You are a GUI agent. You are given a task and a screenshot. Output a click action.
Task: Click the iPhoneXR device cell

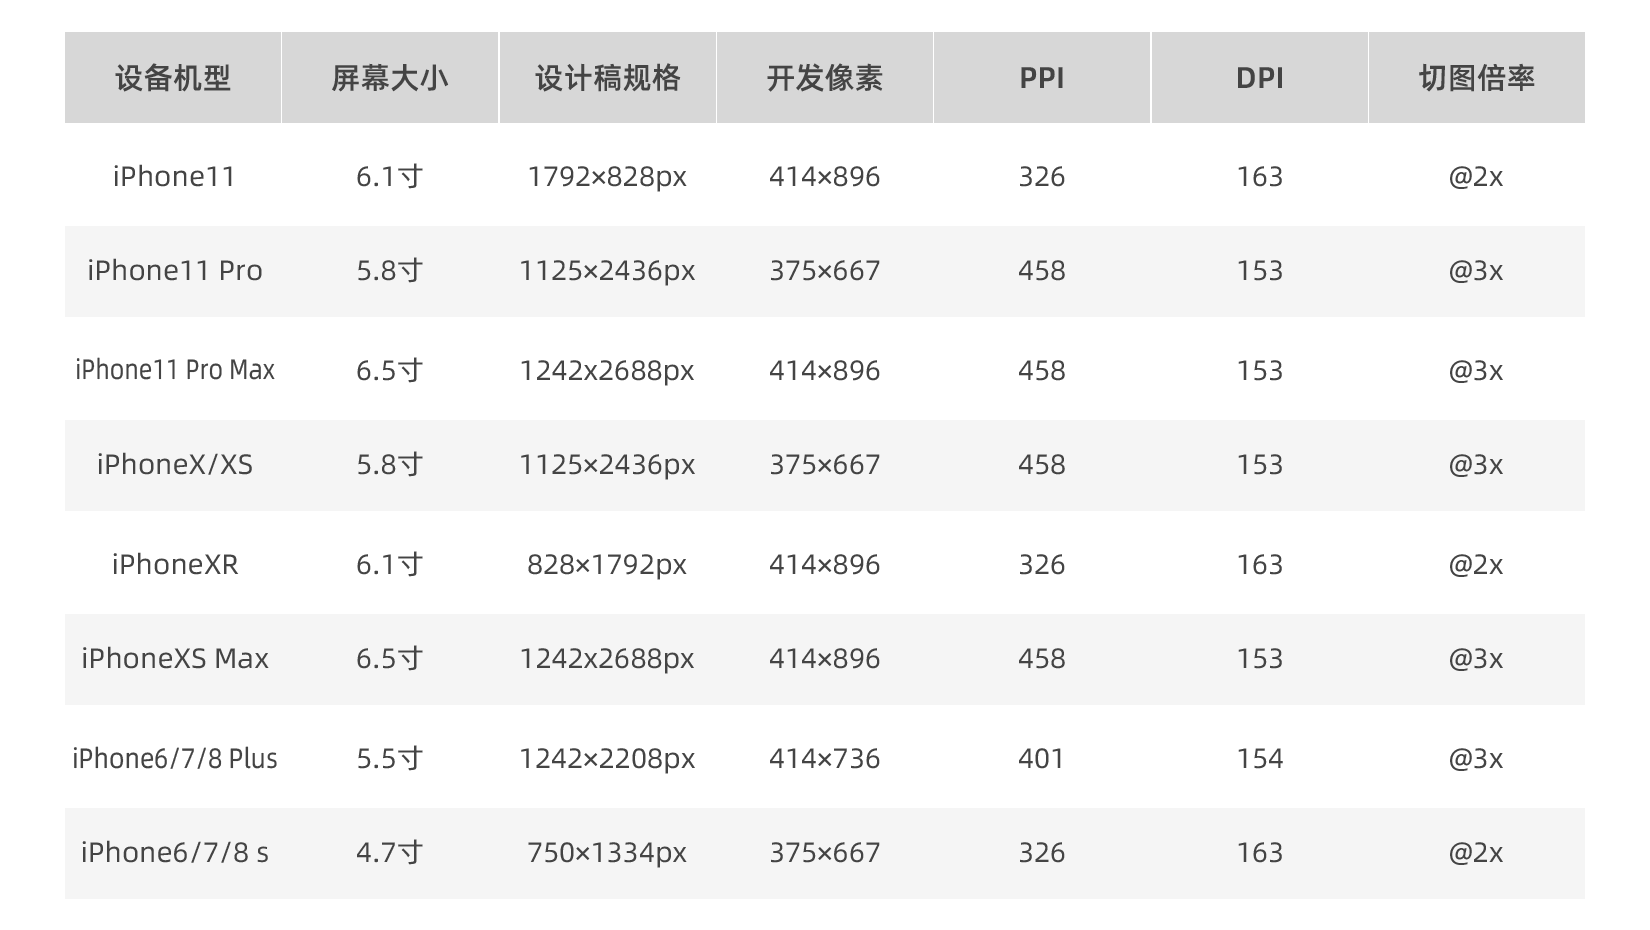(175, 565)
